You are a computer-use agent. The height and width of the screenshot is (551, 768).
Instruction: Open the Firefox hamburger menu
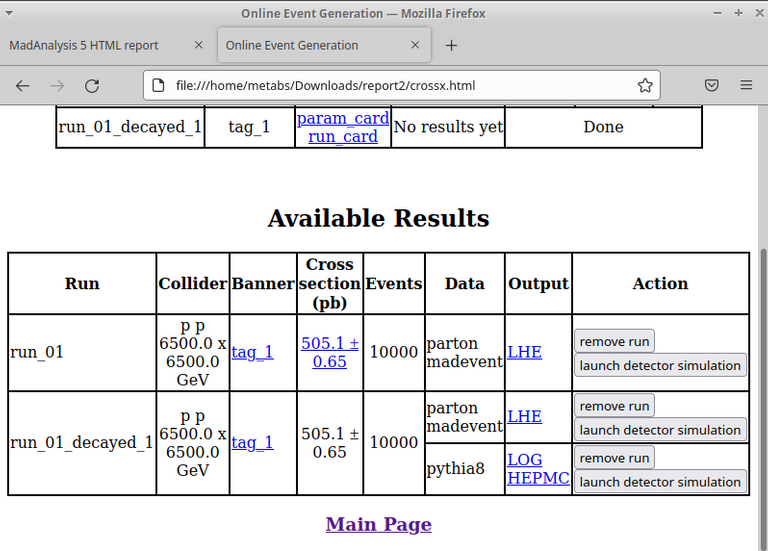(746, 85)
